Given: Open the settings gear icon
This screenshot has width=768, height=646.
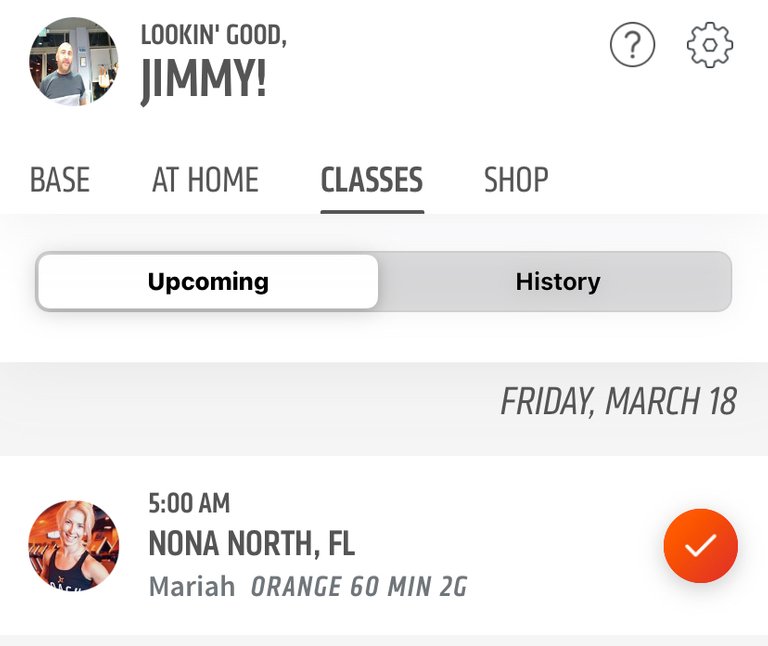Looking at the screenshot, I should click(710, 45).
